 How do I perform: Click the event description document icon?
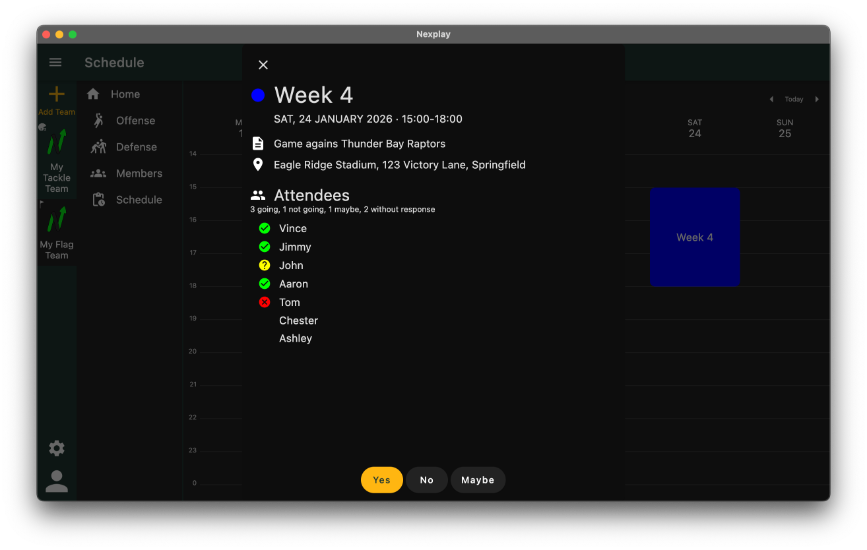(x=258, y=144)
